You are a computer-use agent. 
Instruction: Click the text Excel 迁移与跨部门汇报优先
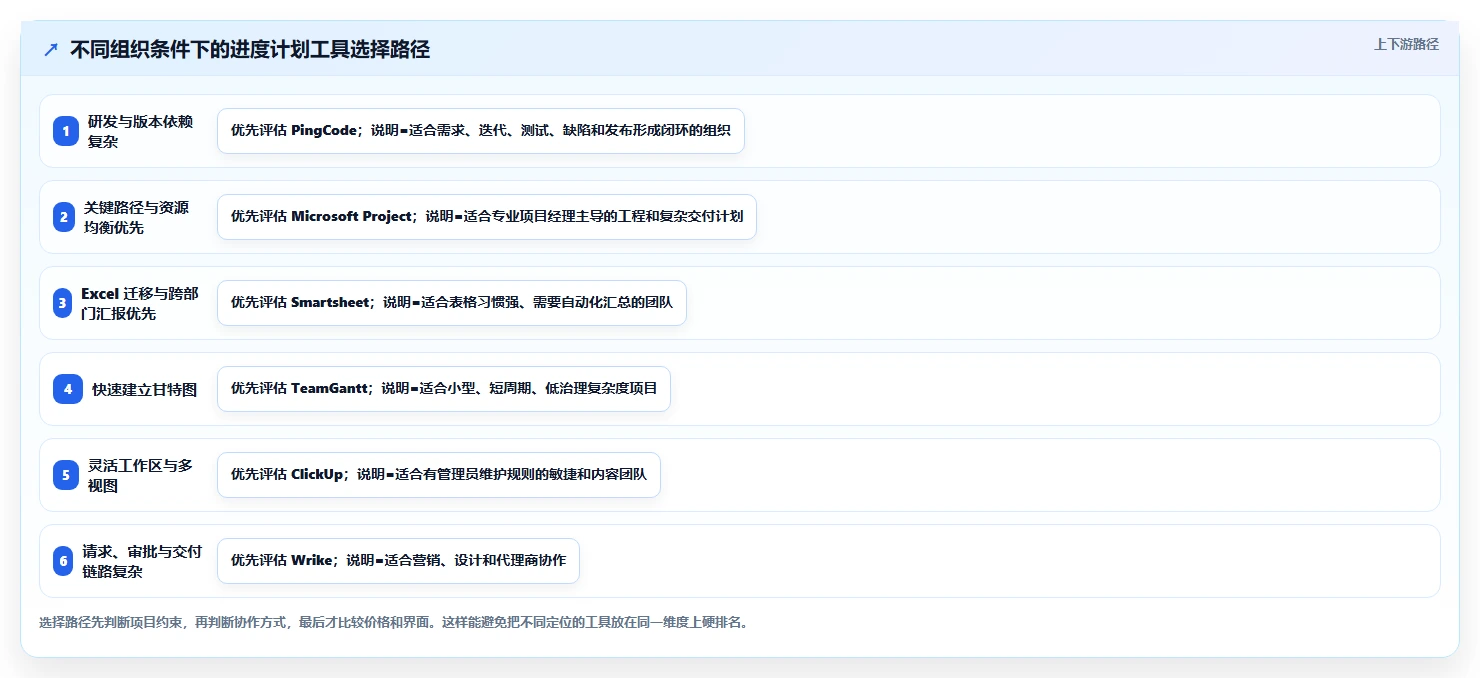pyautogui.click(x=139, y=303)
